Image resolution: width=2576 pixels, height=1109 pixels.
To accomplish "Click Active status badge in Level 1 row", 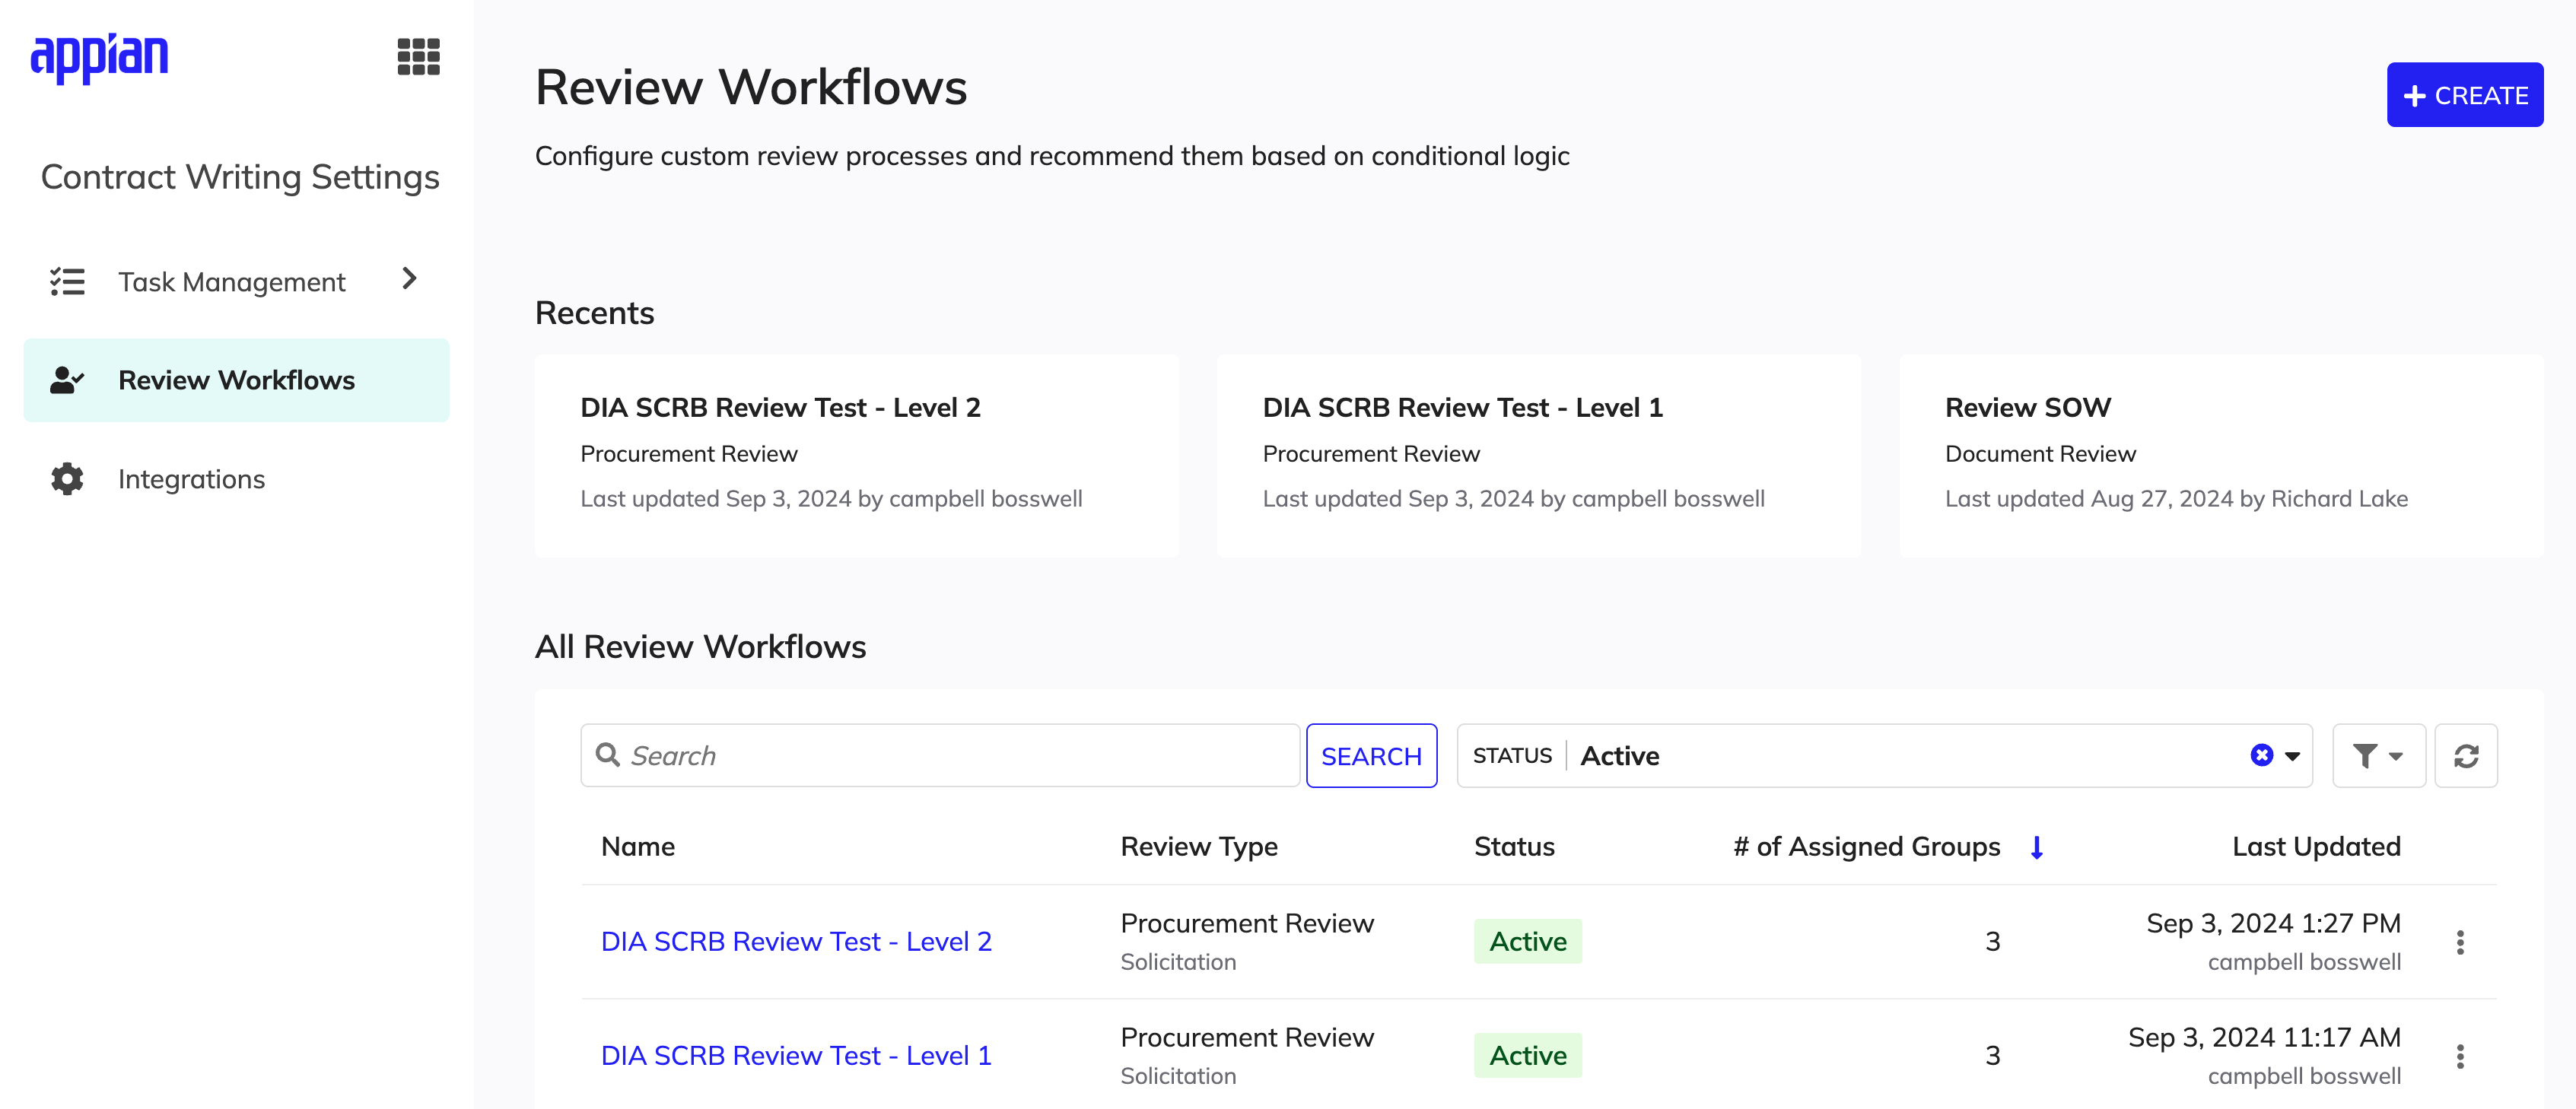I will 1528,1055.
